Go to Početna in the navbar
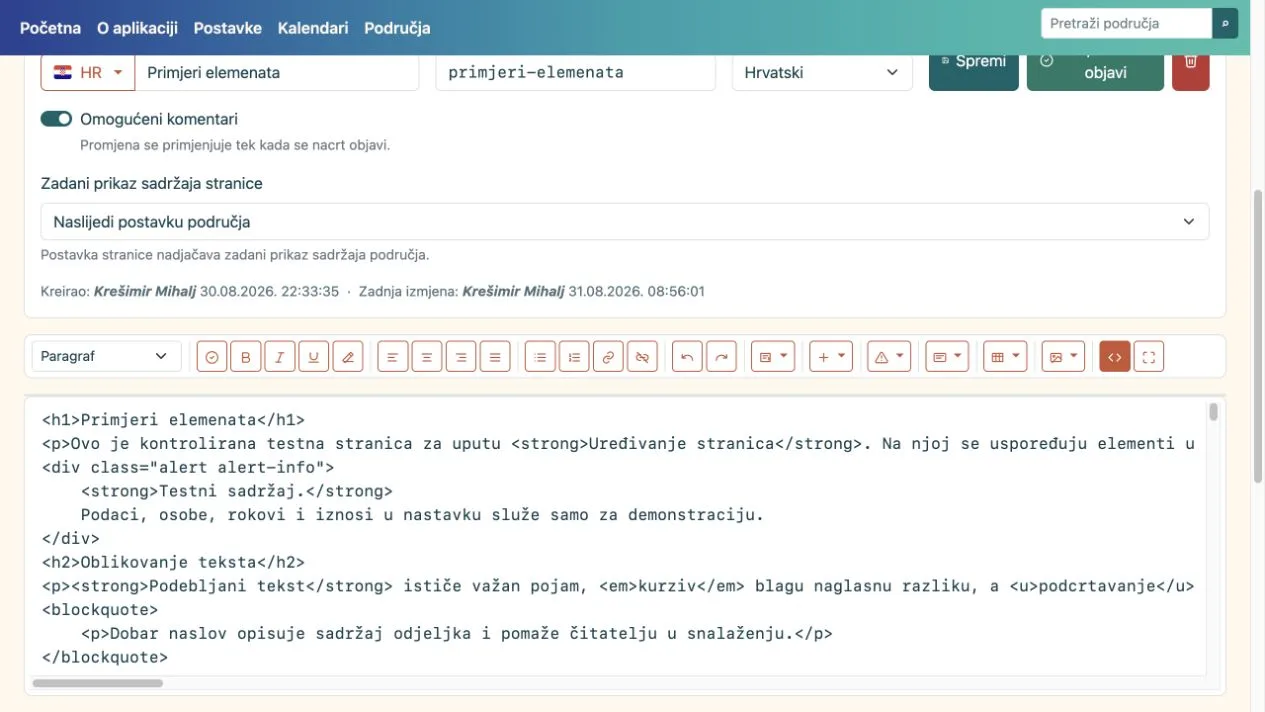Image resolution: width=1265 pixels, height=712 pixels. (50, 28)
